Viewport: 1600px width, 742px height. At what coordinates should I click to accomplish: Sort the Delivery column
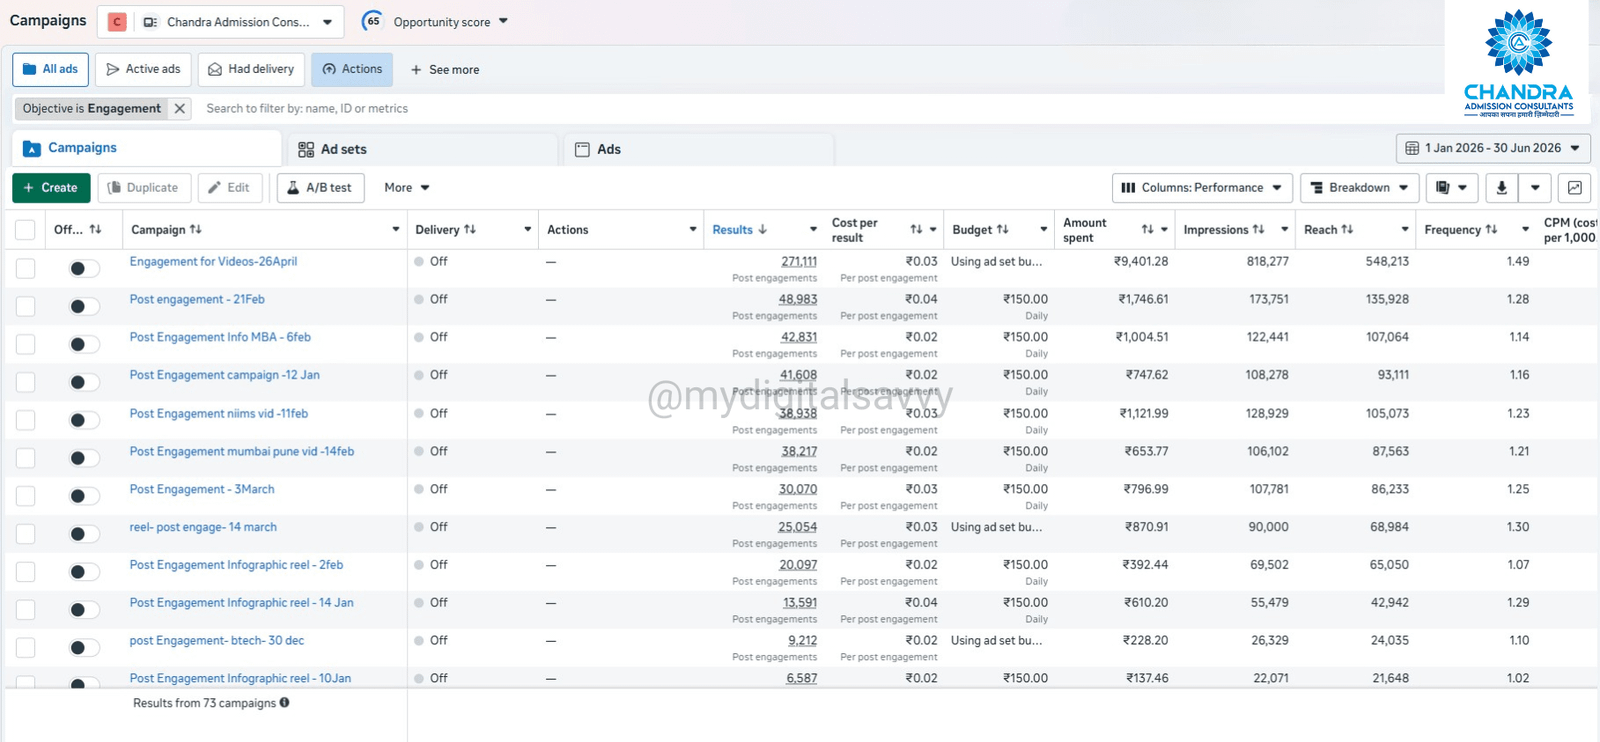pos(470,230)
